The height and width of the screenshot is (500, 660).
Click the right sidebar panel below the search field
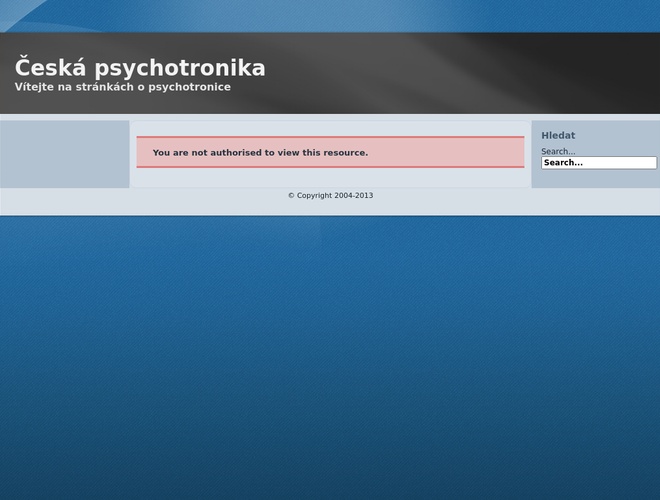pos(596,179)
